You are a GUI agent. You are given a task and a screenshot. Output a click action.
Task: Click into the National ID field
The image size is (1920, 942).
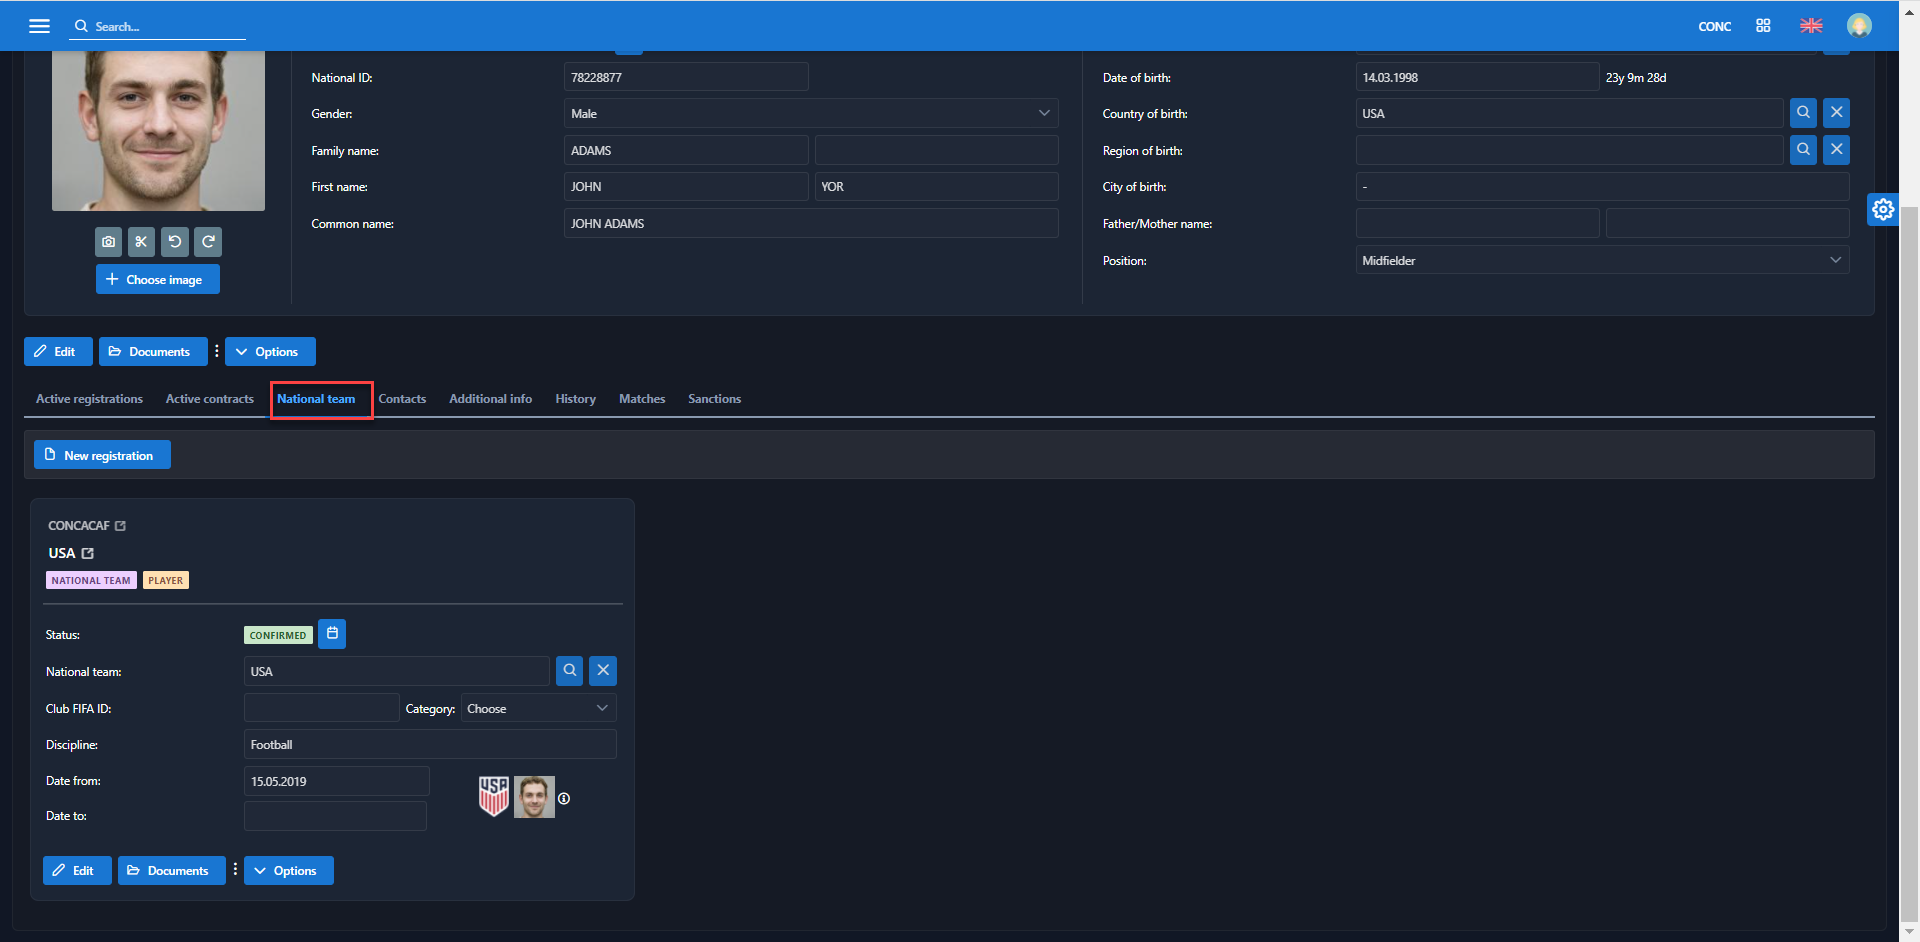click(686, 77)
